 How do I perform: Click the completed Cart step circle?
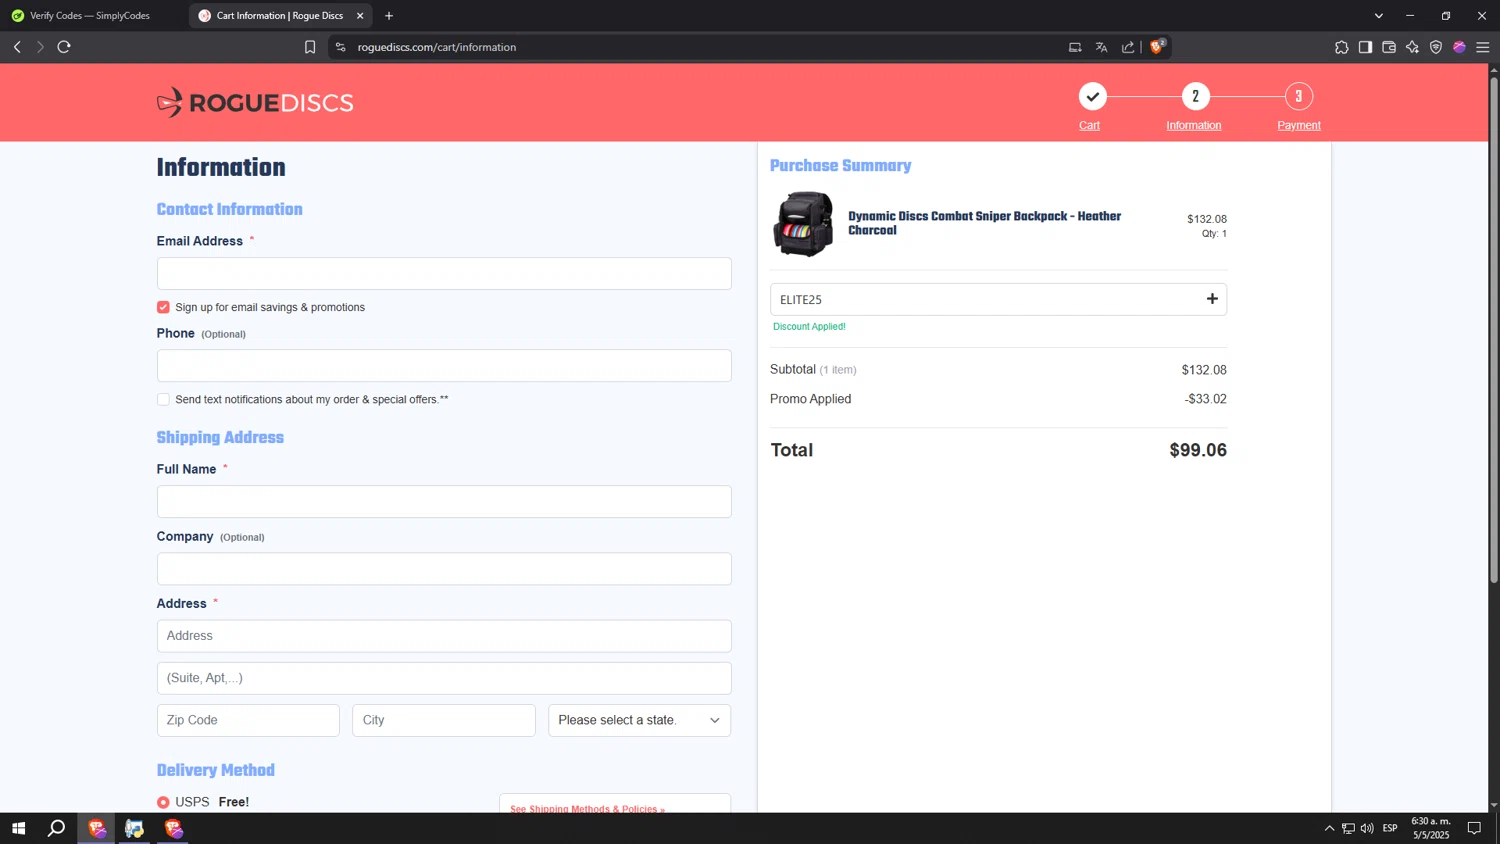1092,97
